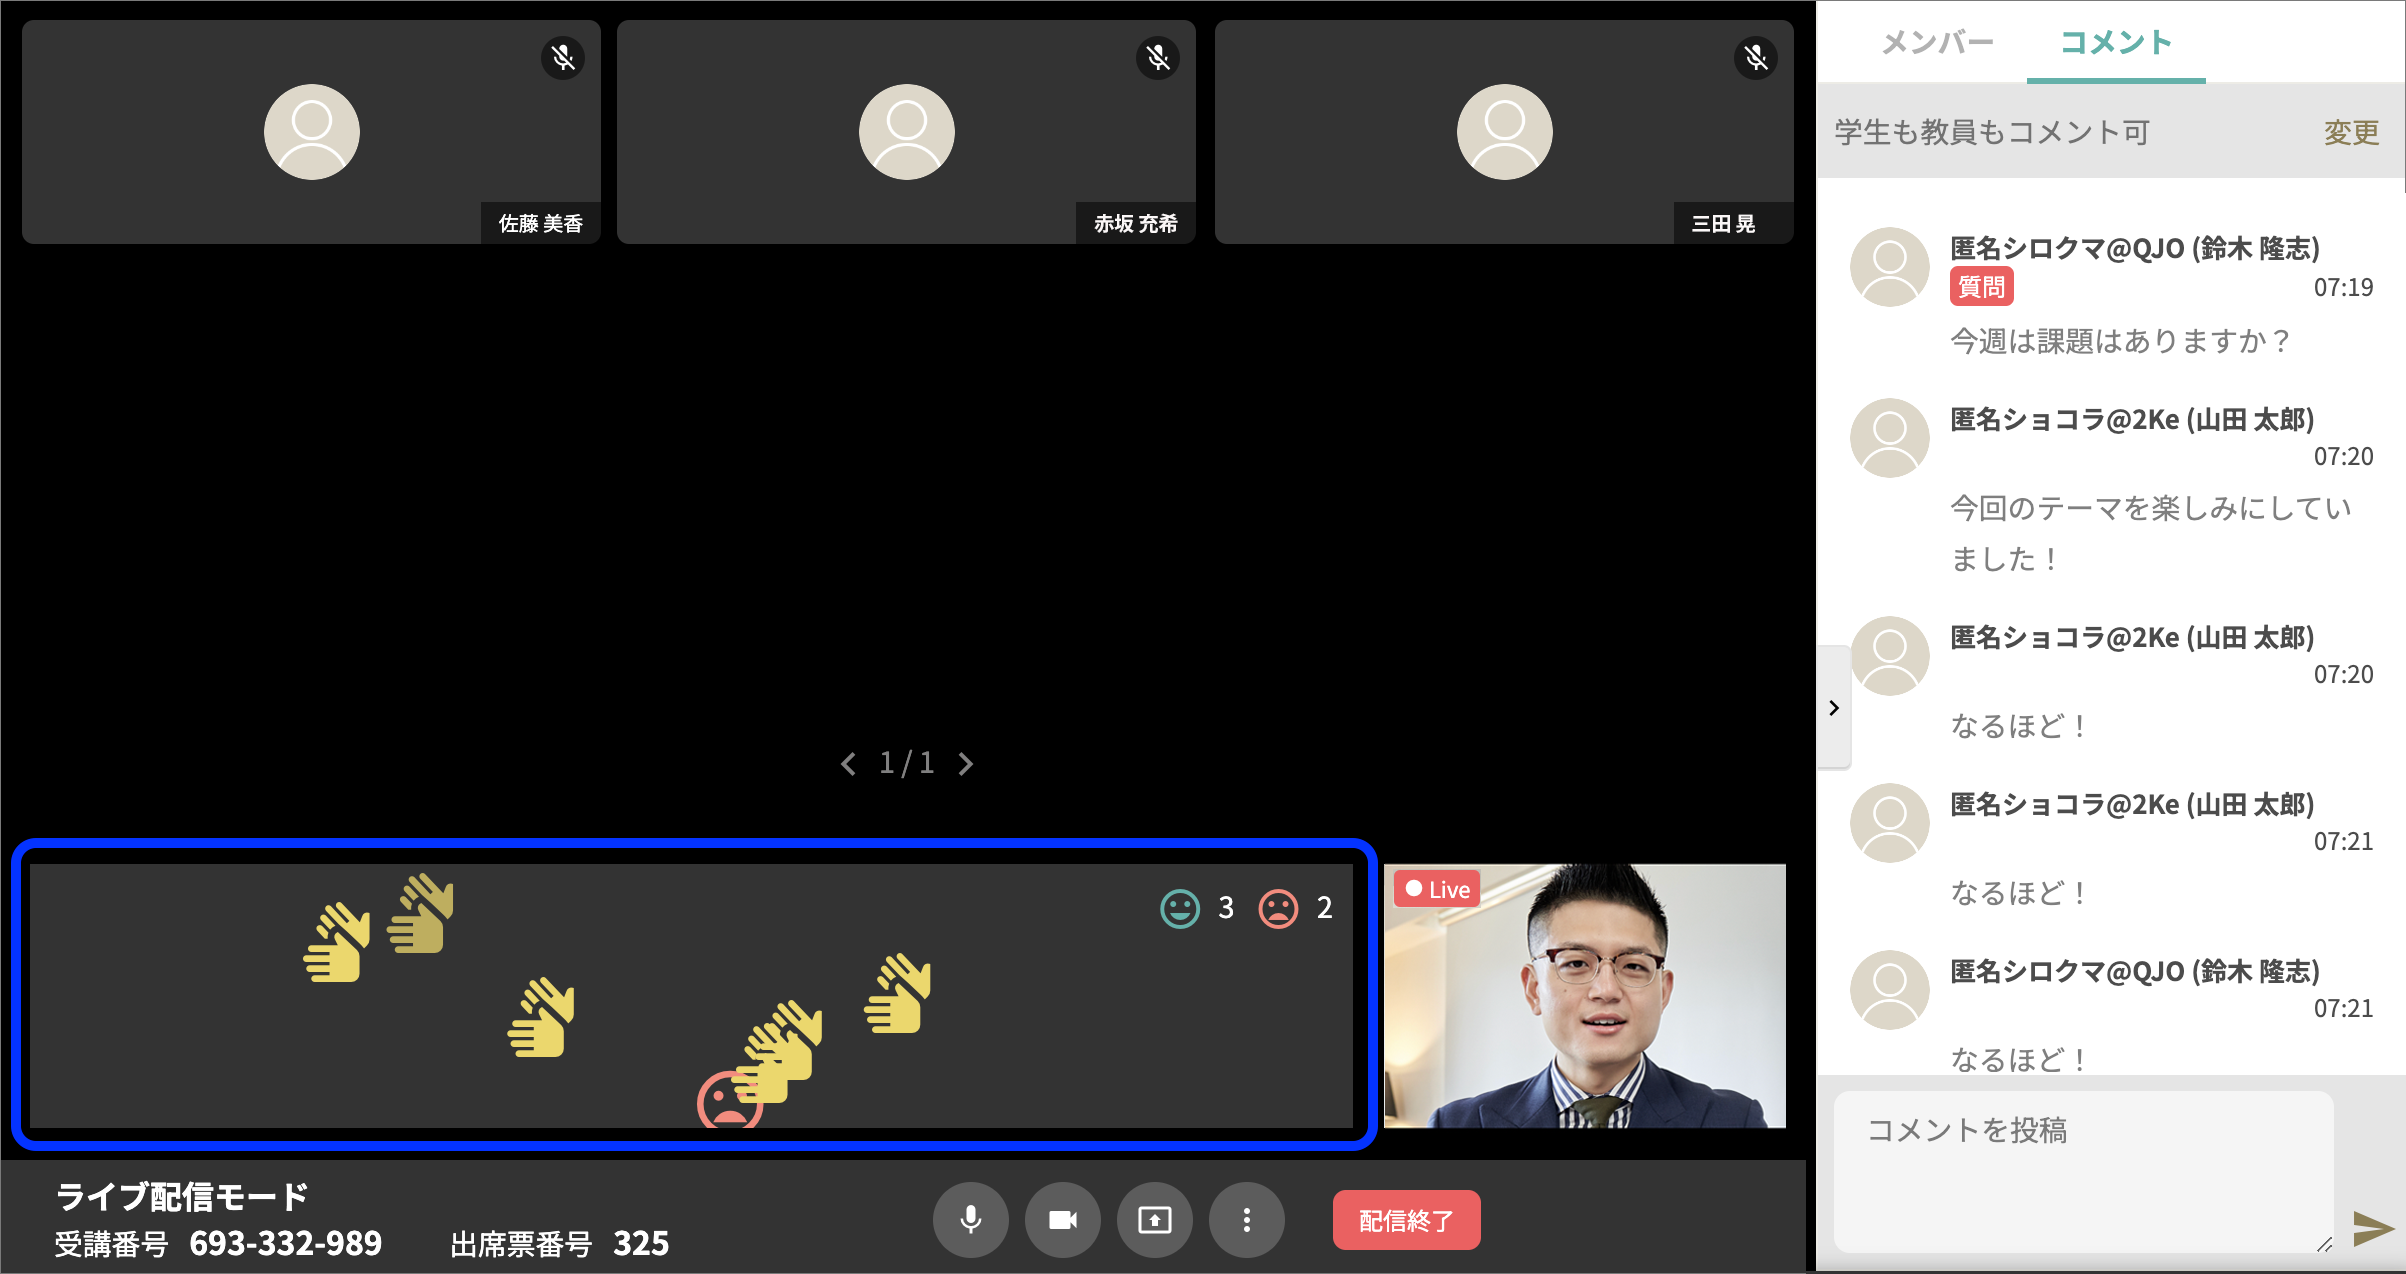This screenshot has height=1274, width=2406.
Task: Click the 学生も教員もコメント可 label
Action: pyautogui.click(x=1992, y=132)
